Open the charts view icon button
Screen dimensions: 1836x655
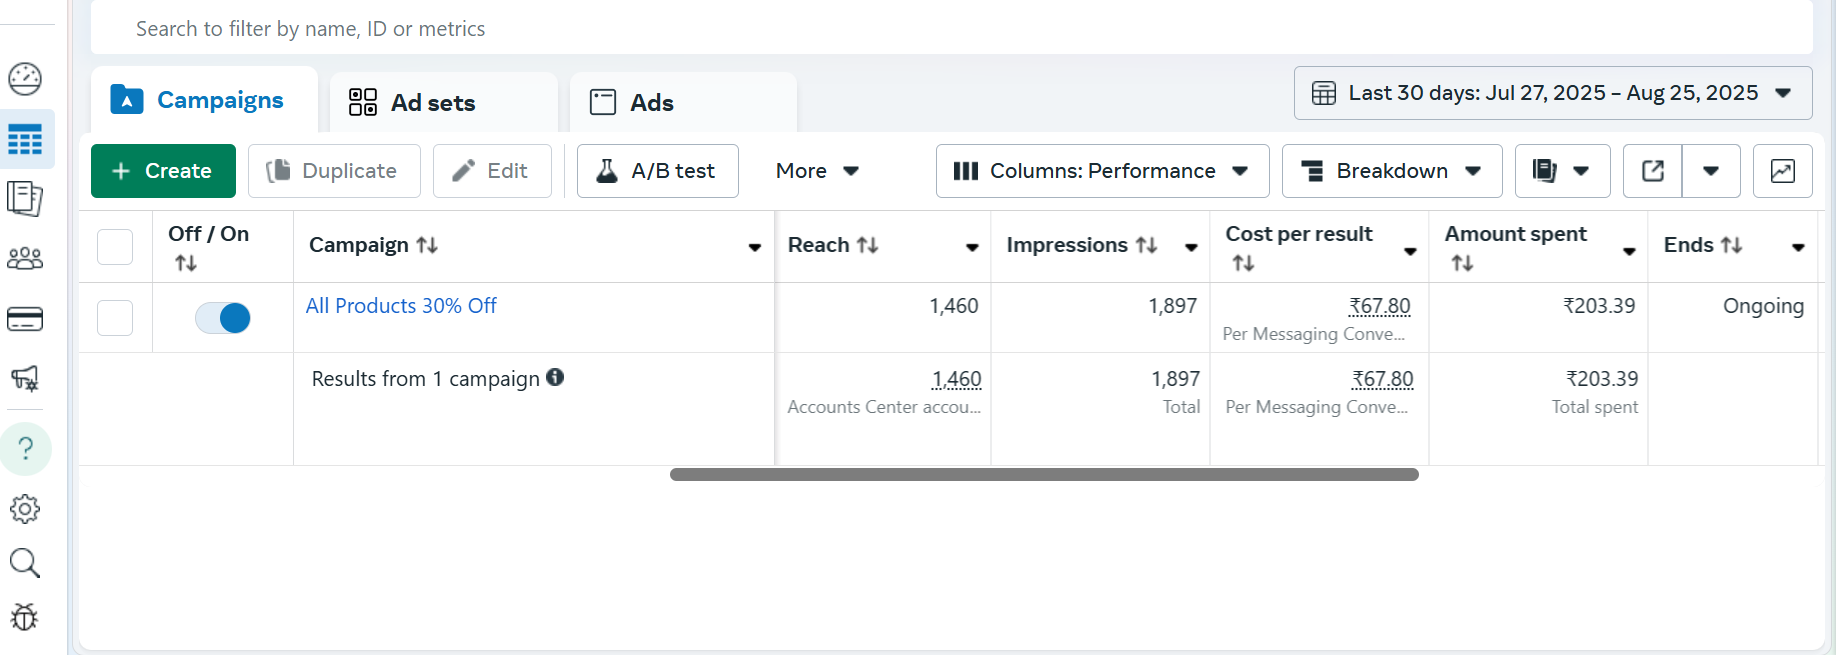click(1782, 171)
